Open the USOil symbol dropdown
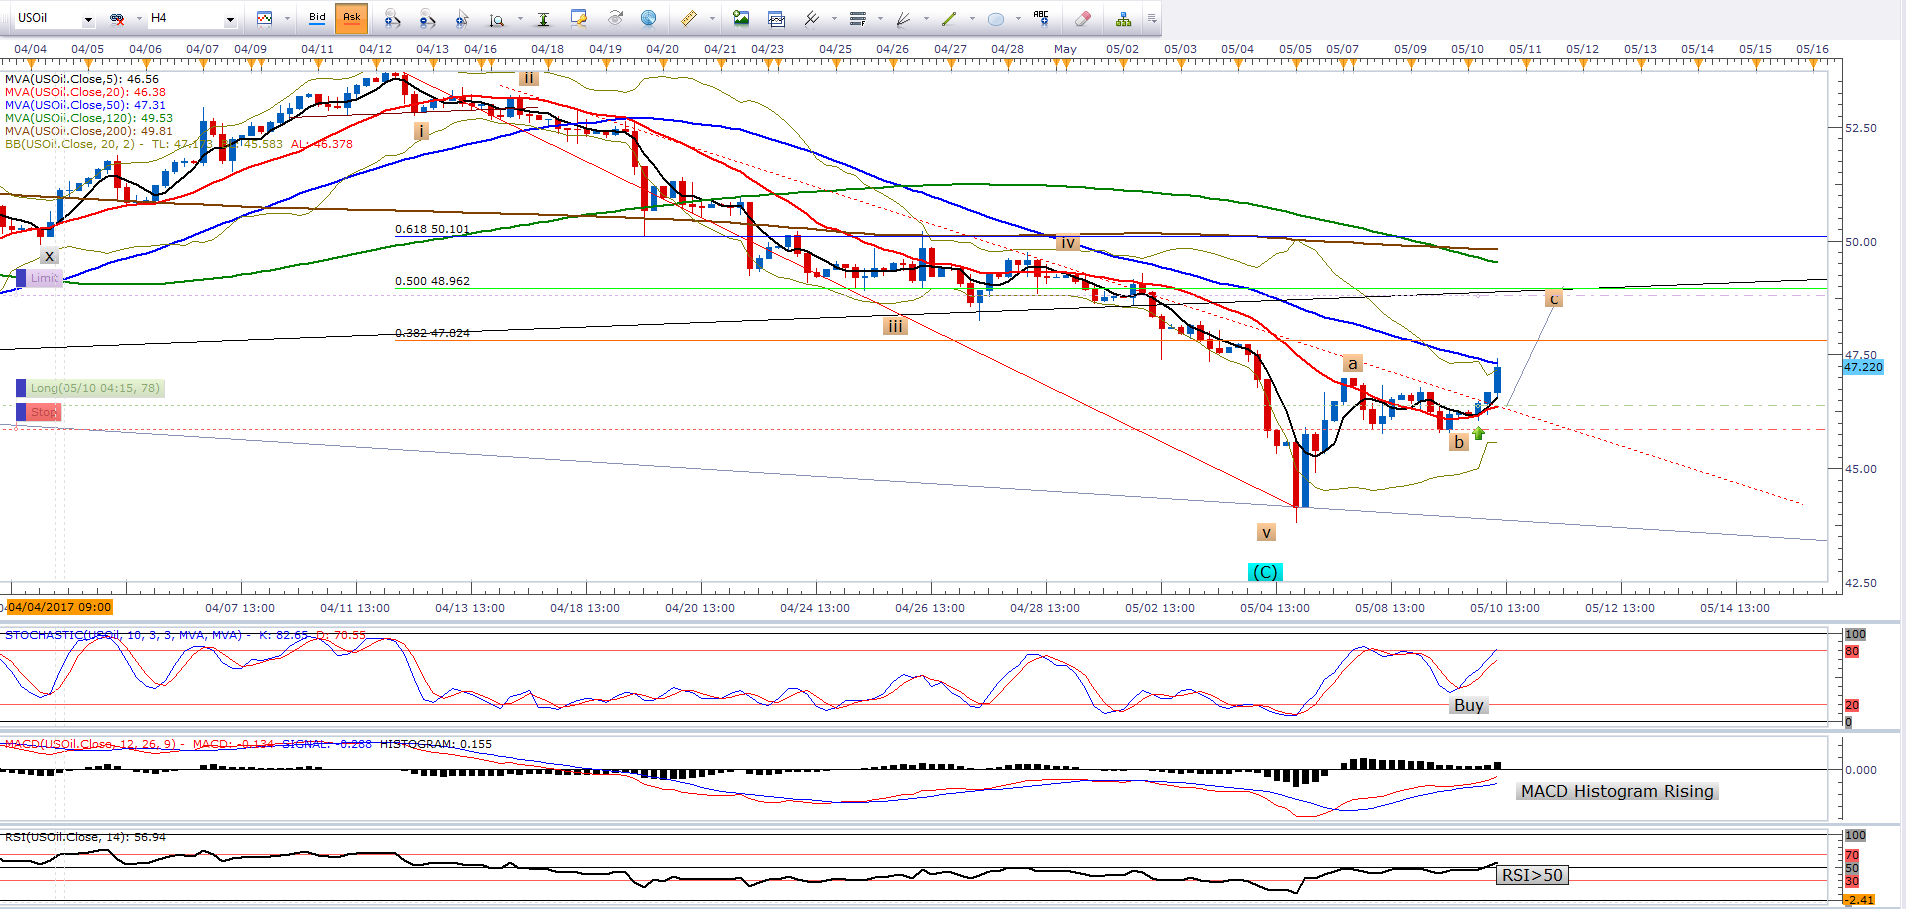Screen dimensions: 1906x909 pyautogui.click(x=88, y=19)
